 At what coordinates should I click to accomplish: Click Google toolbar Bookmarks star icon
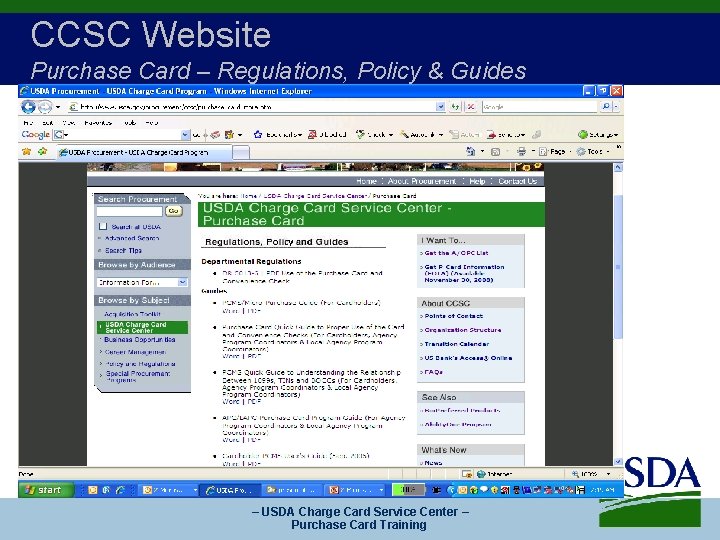[x=258, y=135]
